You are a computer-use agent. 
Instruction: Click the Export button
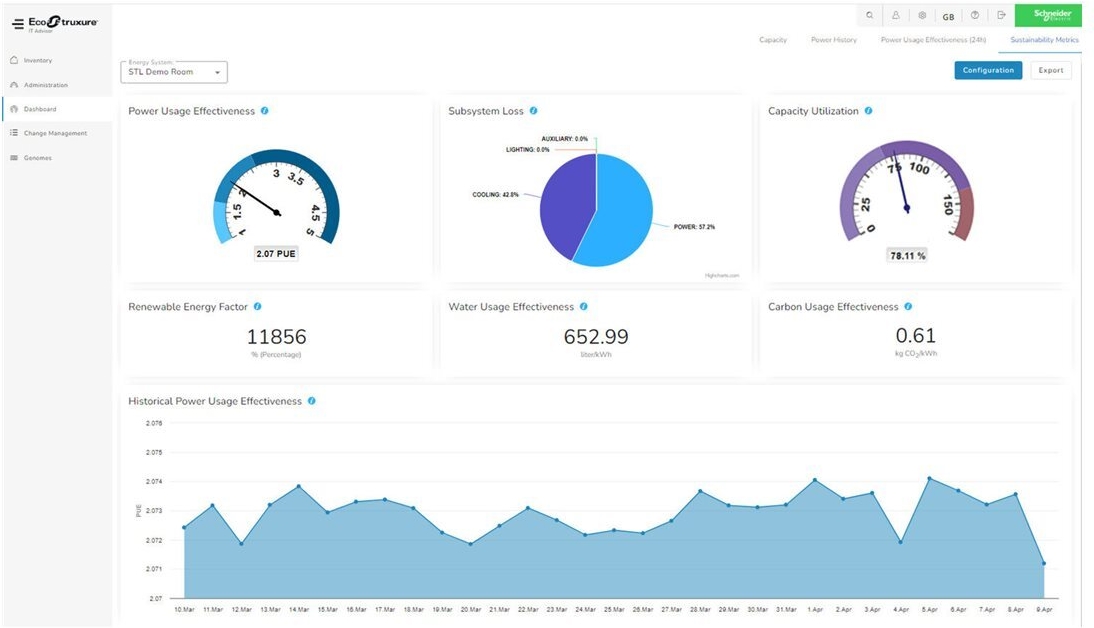point(1051,70)
